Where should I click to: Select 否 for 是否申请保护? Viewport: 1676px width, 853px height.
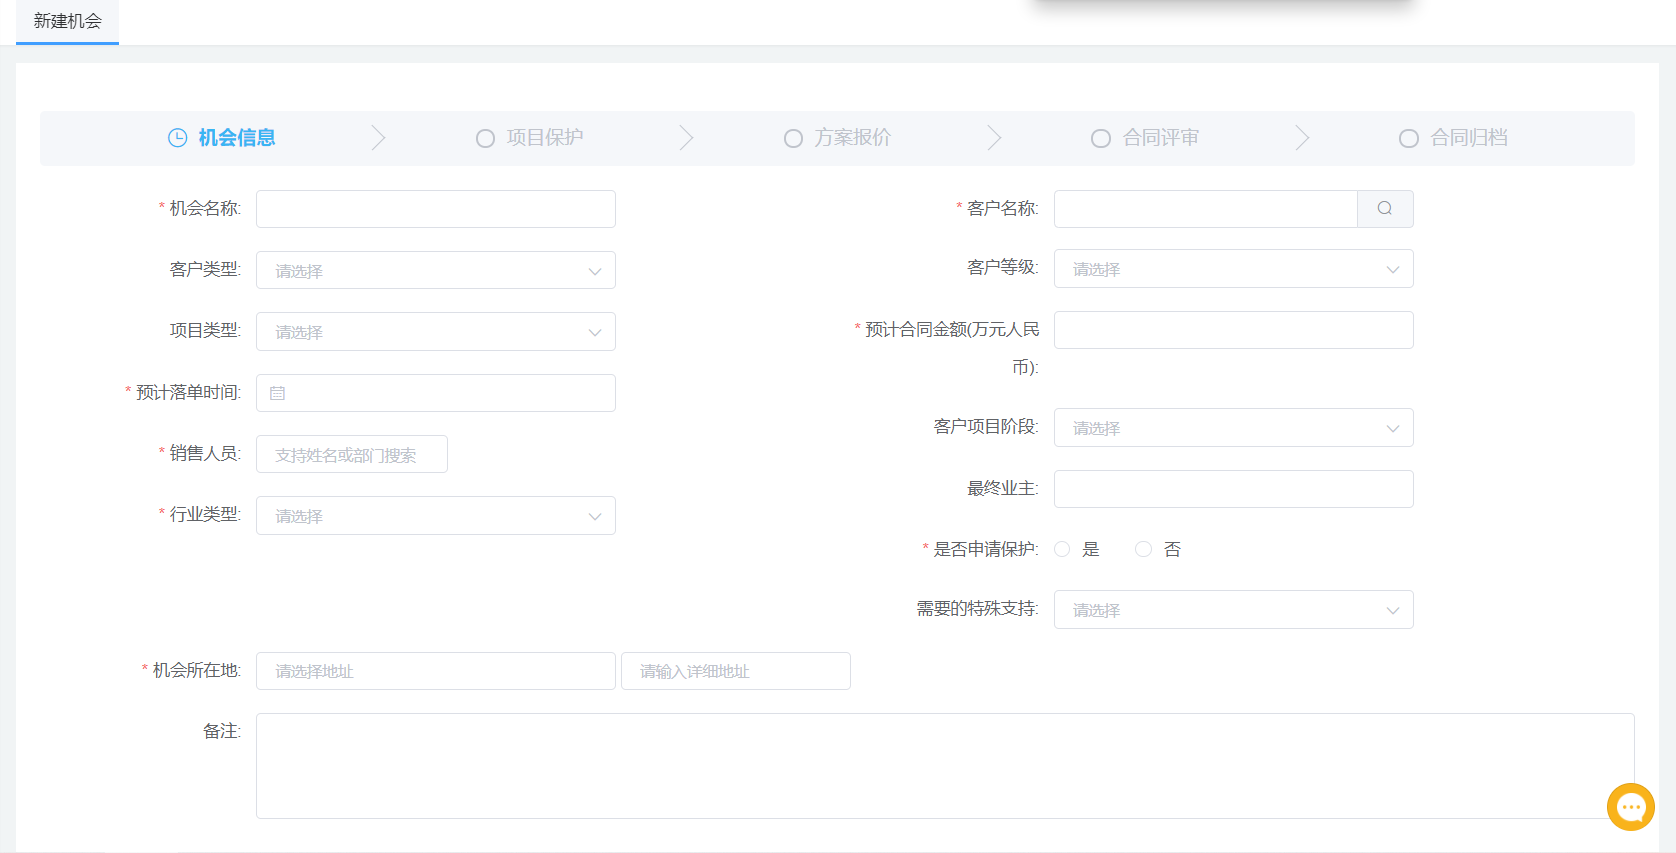pos(1143,549)
